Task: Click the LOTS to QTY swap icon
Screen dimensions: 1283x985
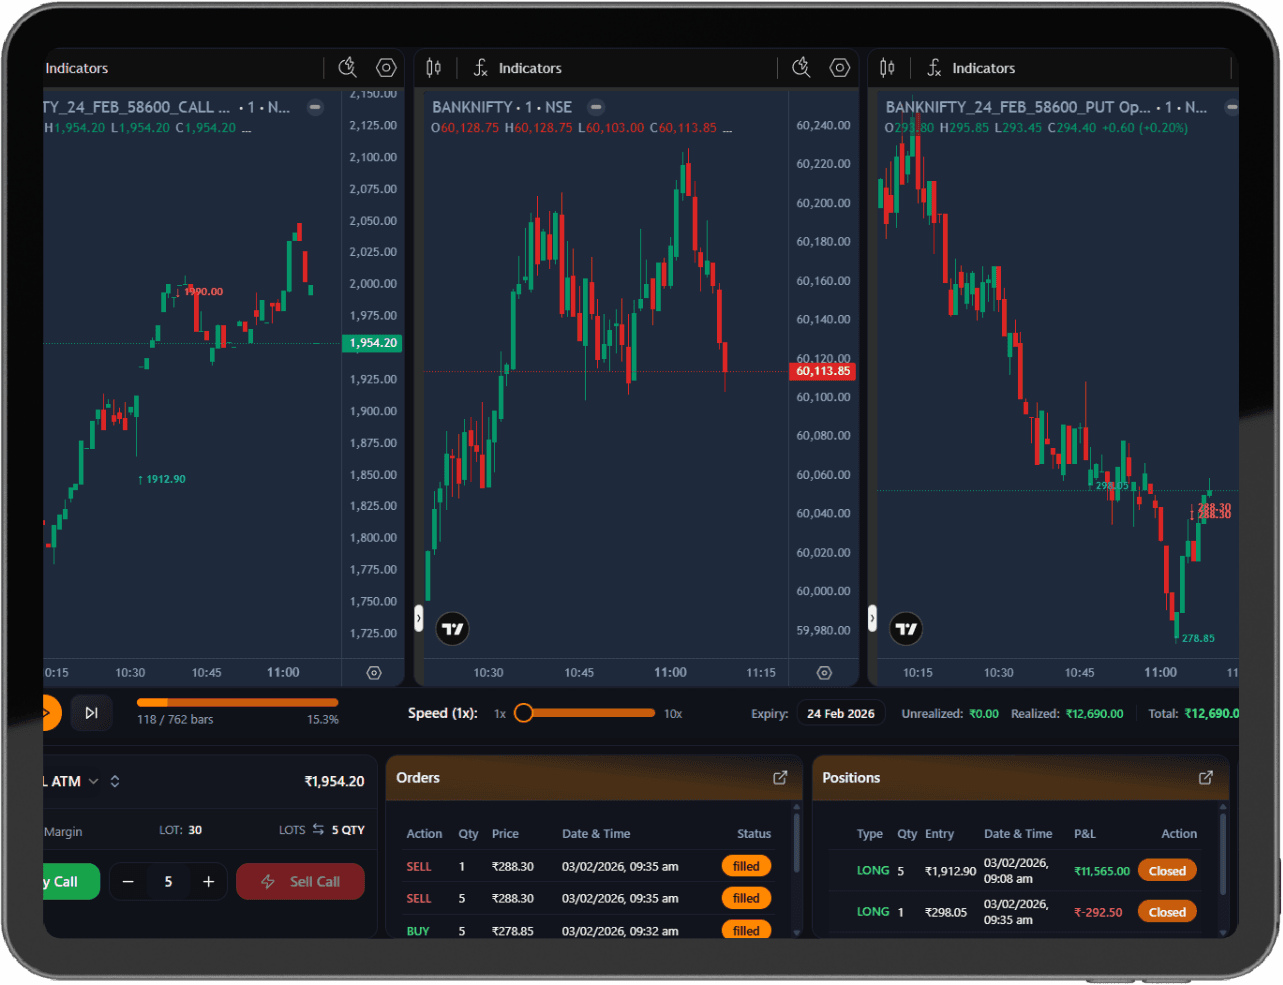Action: [x=318, y=830]
